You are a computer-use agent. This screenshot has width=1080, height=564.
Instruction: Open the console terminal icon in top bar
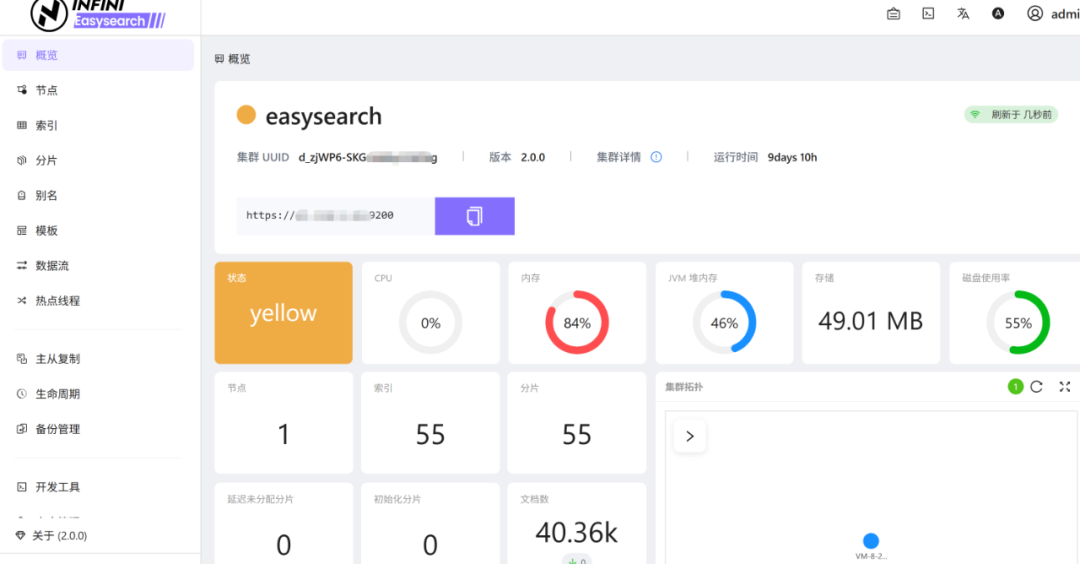point(928,14)
